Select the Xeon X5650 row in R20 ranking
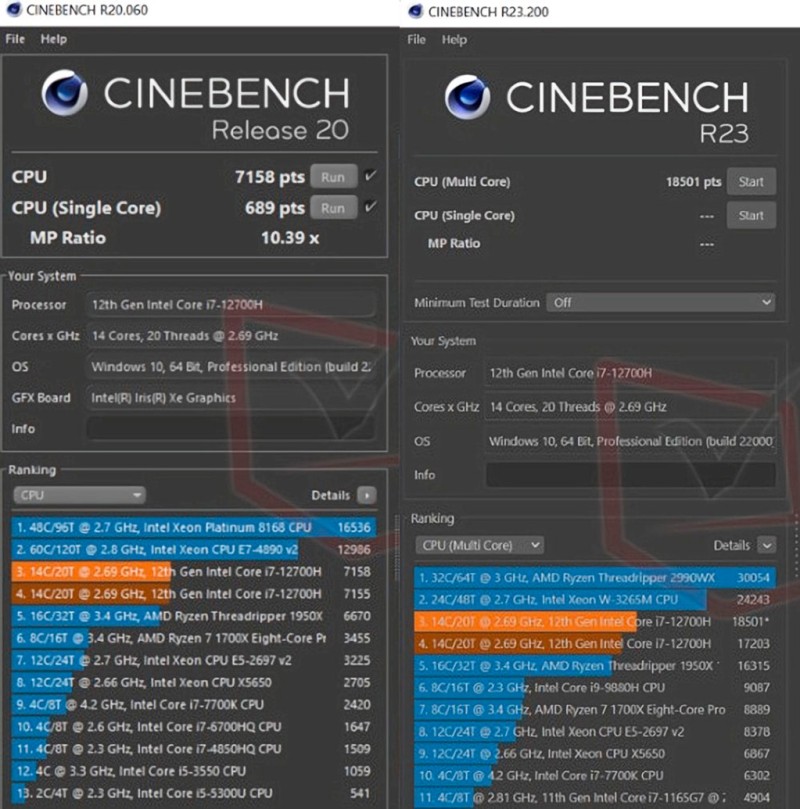 (x=193, y=683)
